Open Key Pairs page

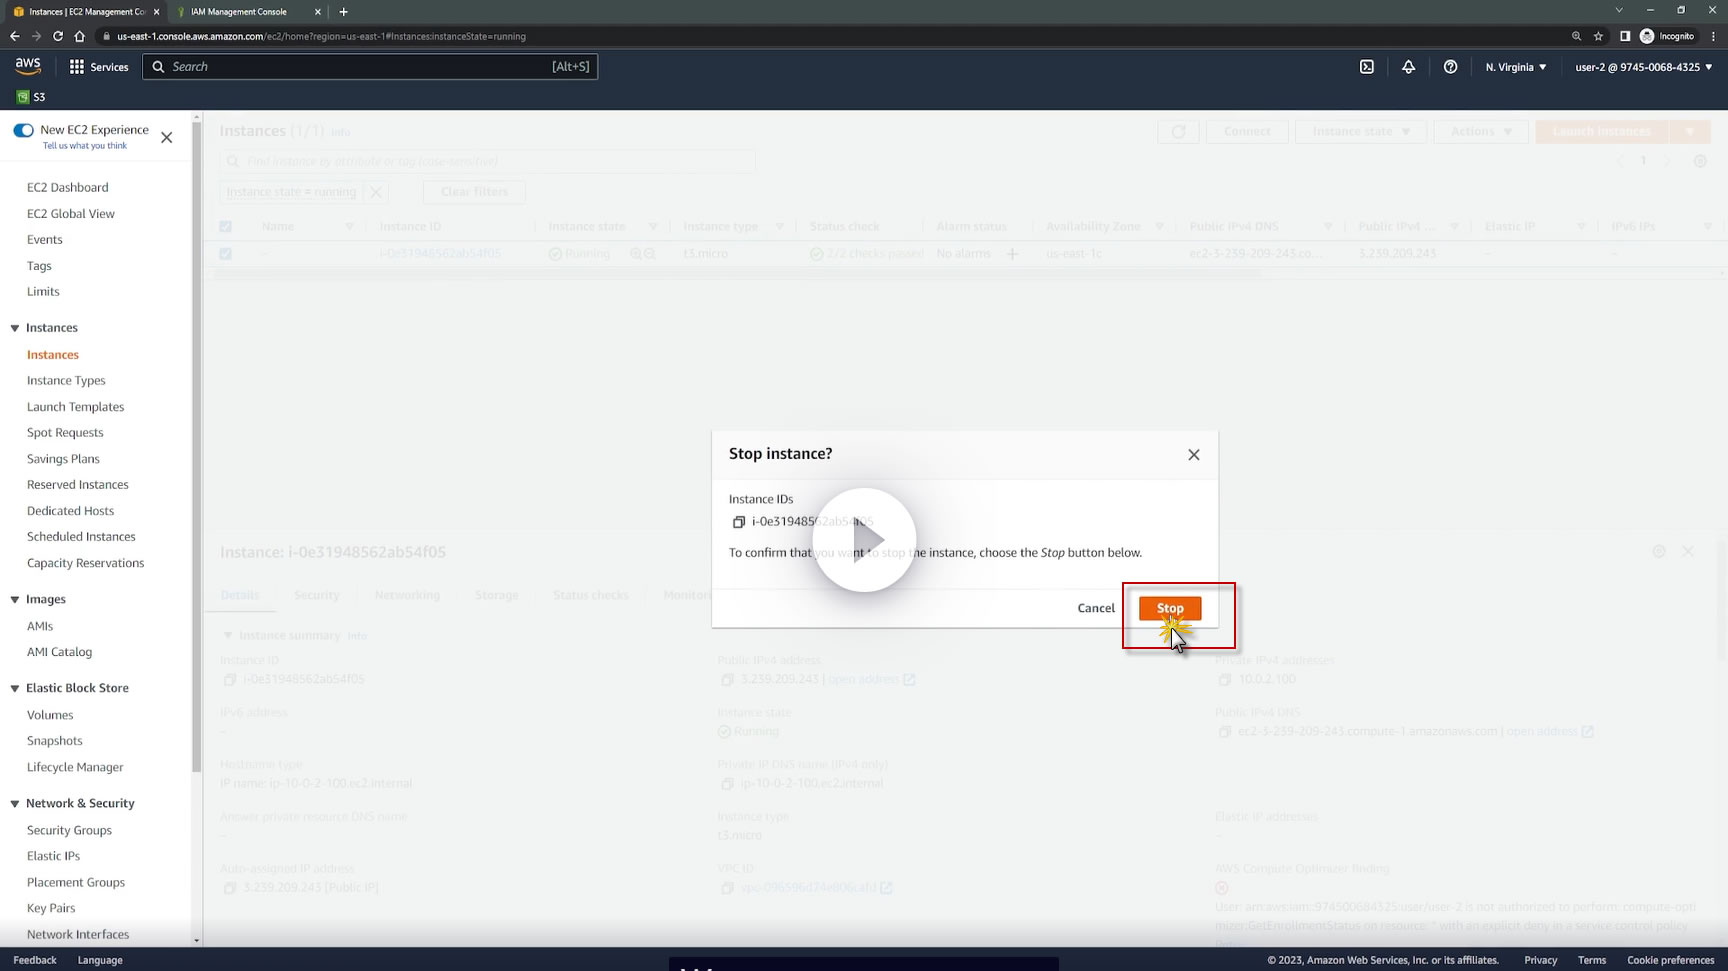tap(51, 908)
